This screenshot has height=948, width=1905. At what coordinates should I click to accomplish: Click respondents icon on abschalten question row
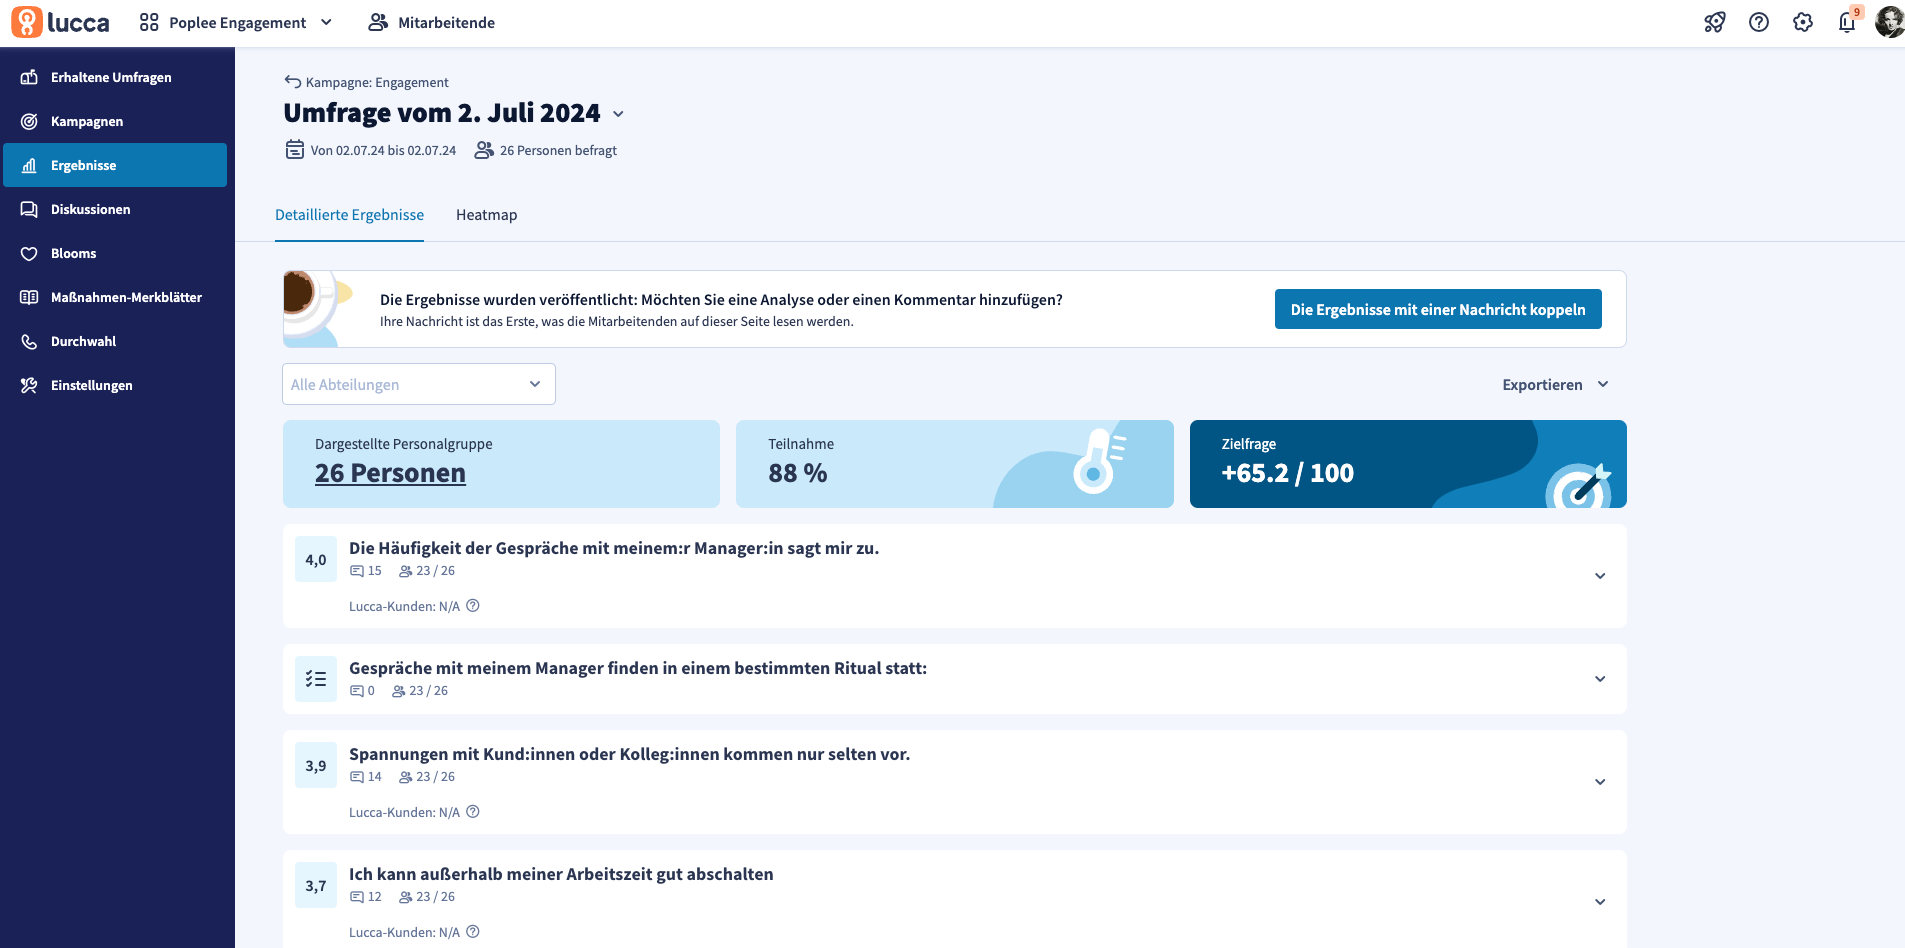pyautogui.click(x=406, y=897)
